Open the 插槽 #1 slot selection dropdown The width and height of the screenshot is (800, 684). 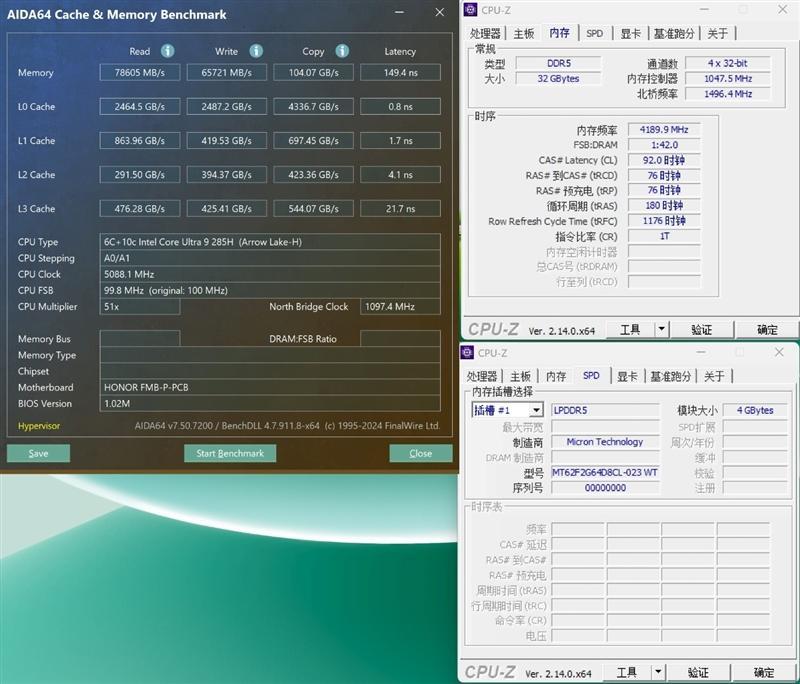pyautogui.click(x=536, y=410)
